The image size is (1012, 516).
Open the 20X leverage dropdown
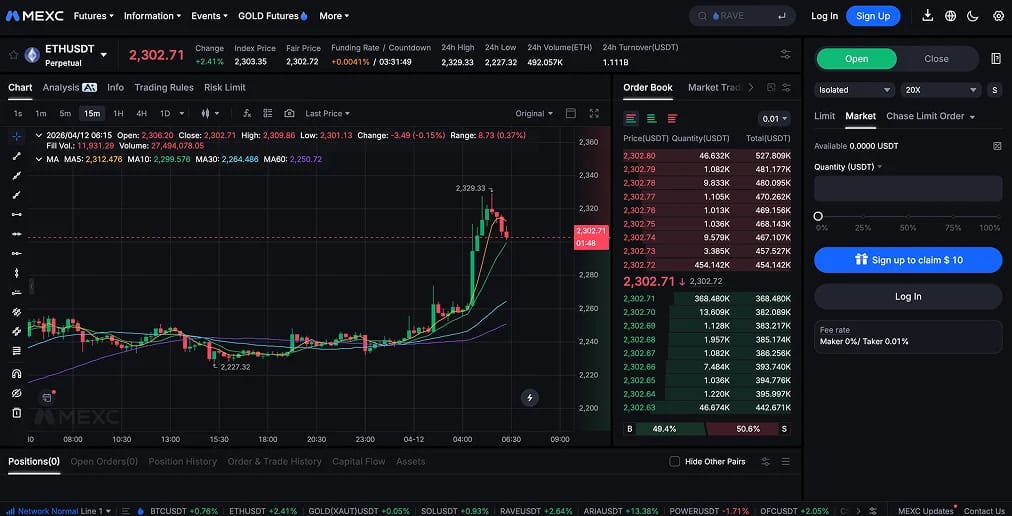click(940, 90)
